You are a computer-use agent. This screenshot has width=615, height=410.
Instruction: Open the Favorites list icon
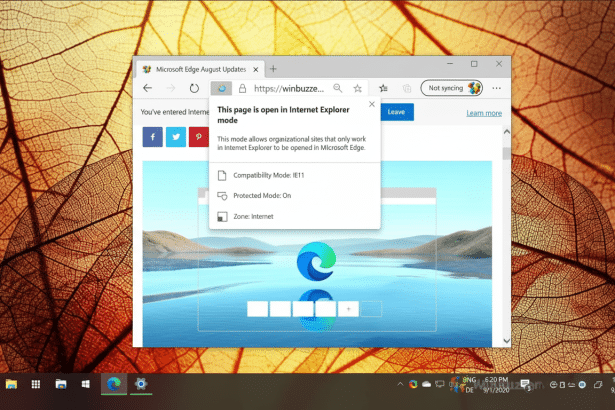(384, 88)
